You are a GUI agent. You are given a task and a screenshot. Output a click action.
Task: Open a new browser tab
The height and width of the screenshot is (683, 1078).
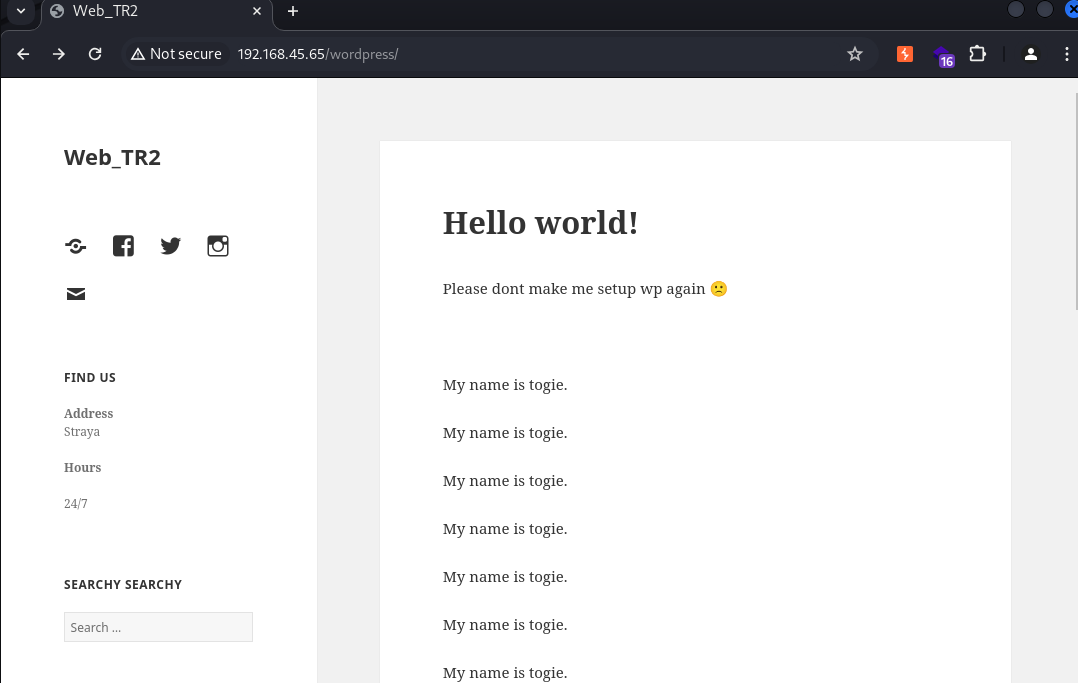coord(293,11)
